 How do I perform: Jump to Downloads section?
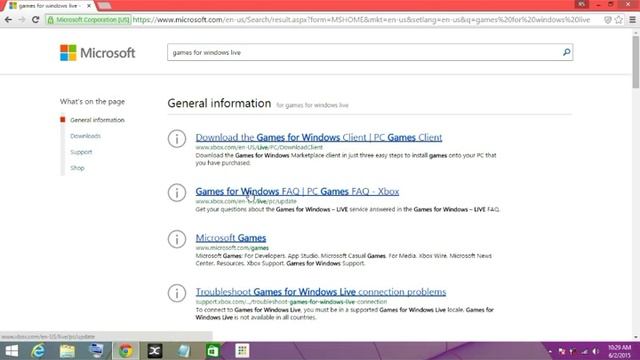(x=85, y=136)
